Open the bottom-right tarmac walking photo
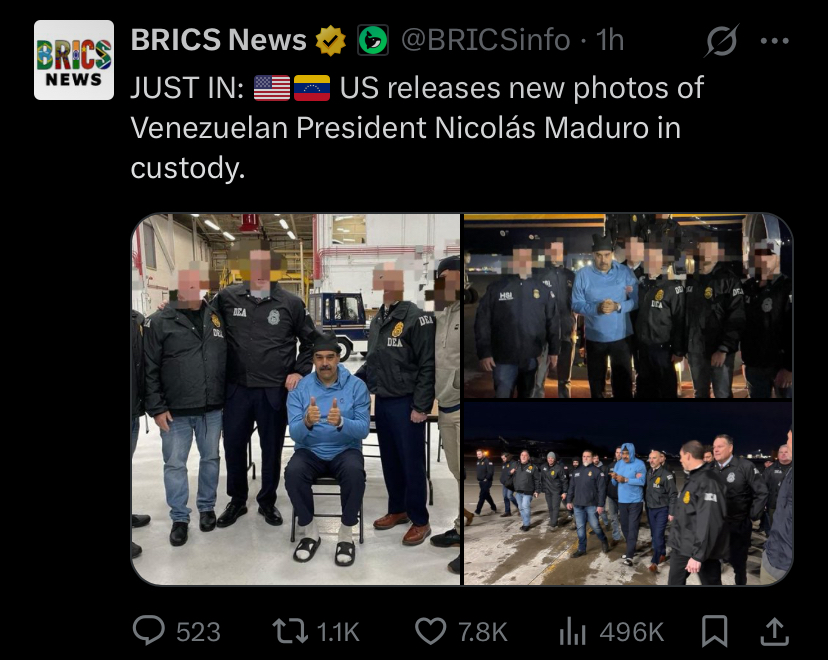Screen dimensions: 828x660 pos(628,493)
